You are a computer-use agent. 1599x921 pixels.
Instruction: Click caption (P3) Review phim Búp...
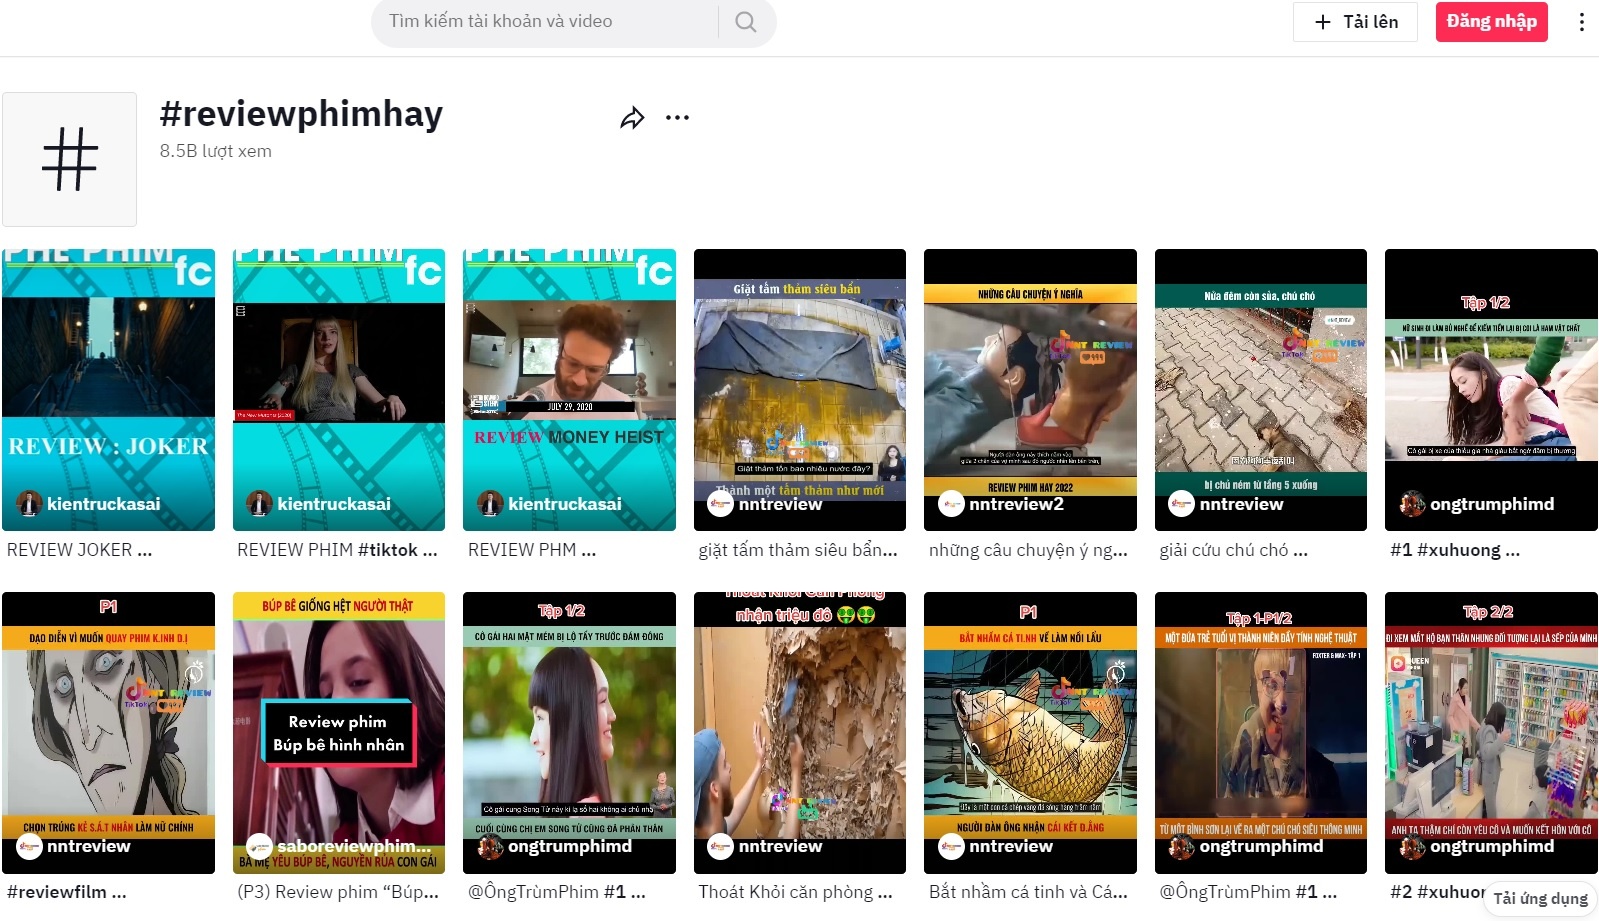(x=338, y=892)
